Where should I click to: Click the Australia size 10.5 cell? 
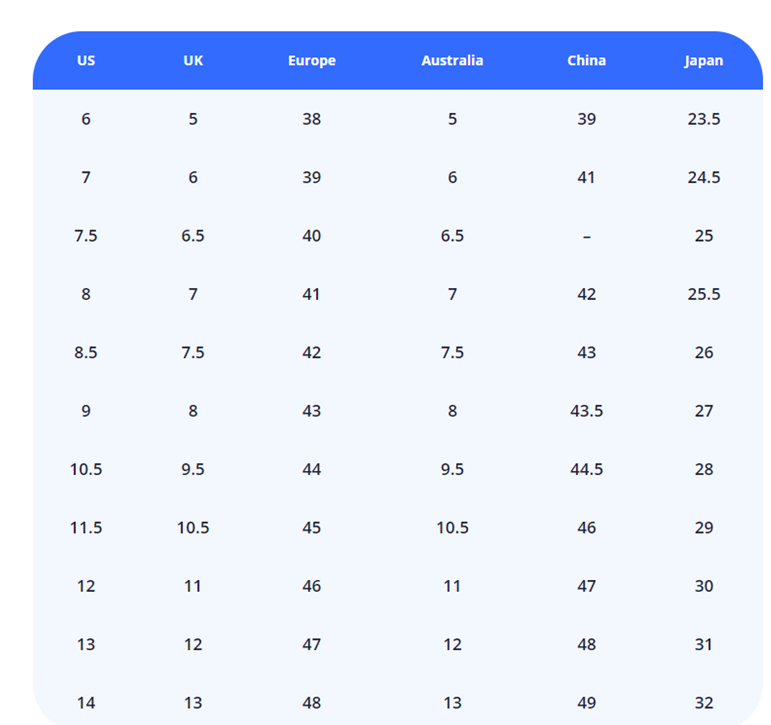[452, 528]
